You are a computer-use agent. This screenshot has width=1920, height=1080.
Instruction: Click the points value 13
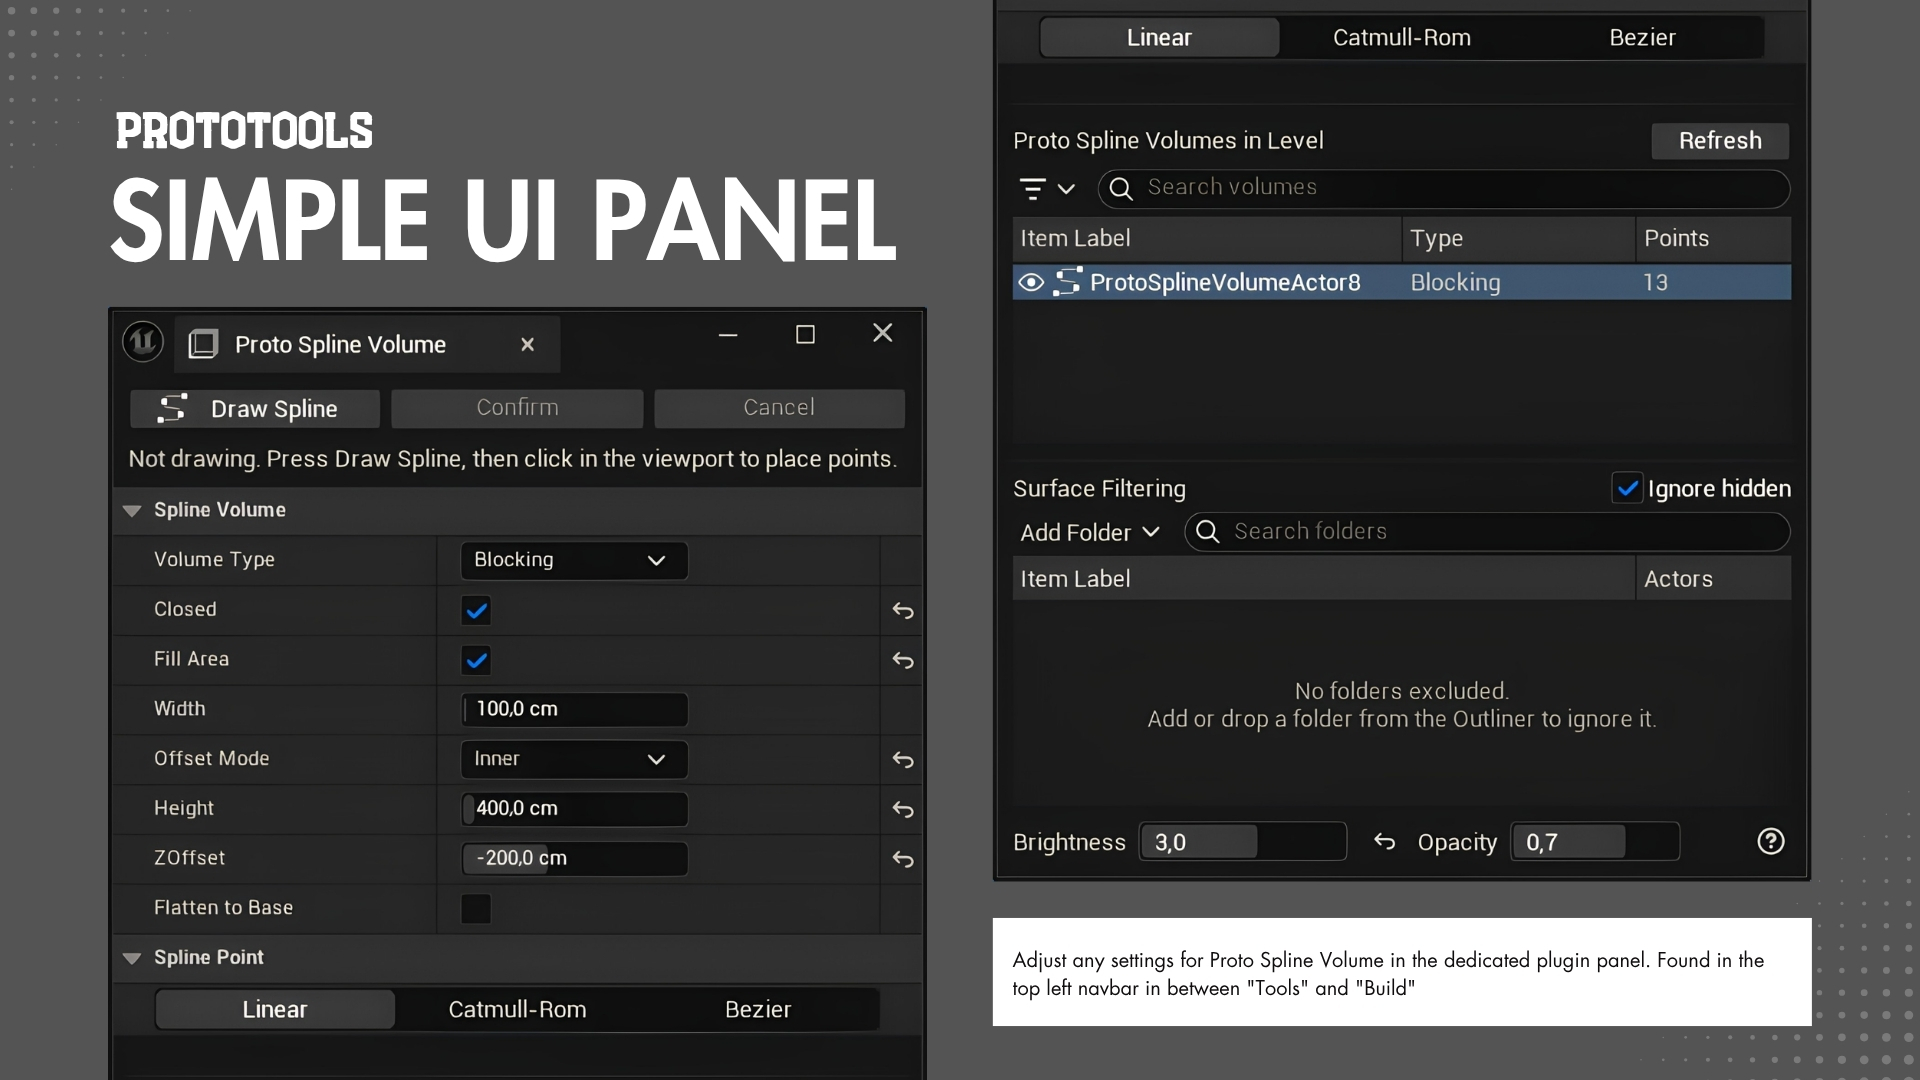[x=1655, y=283]
